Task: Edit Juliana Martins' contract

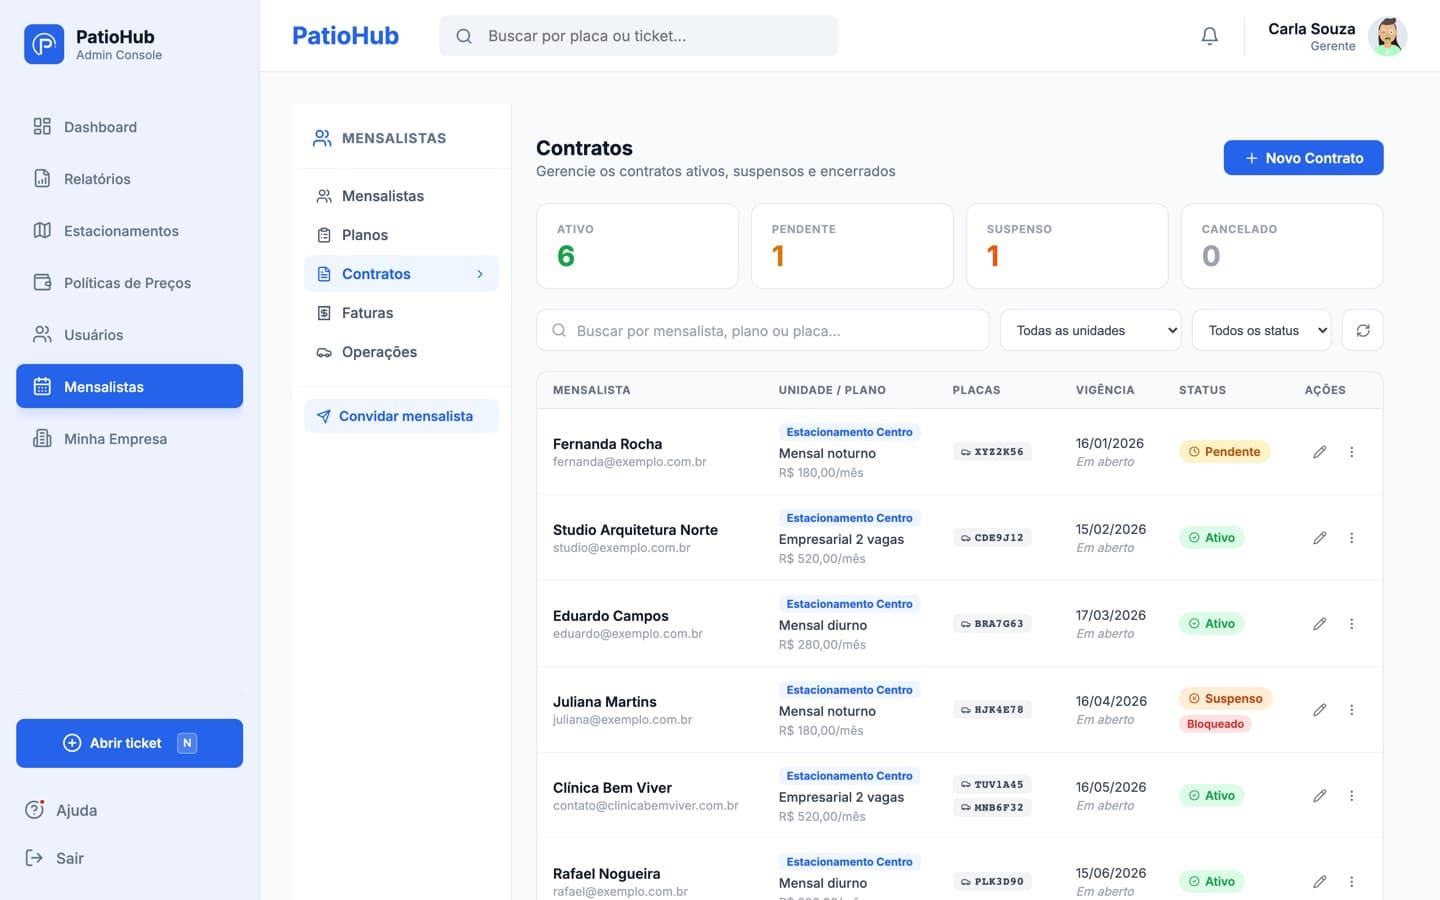Action: pyautogui.click(x=1319, y=710)
